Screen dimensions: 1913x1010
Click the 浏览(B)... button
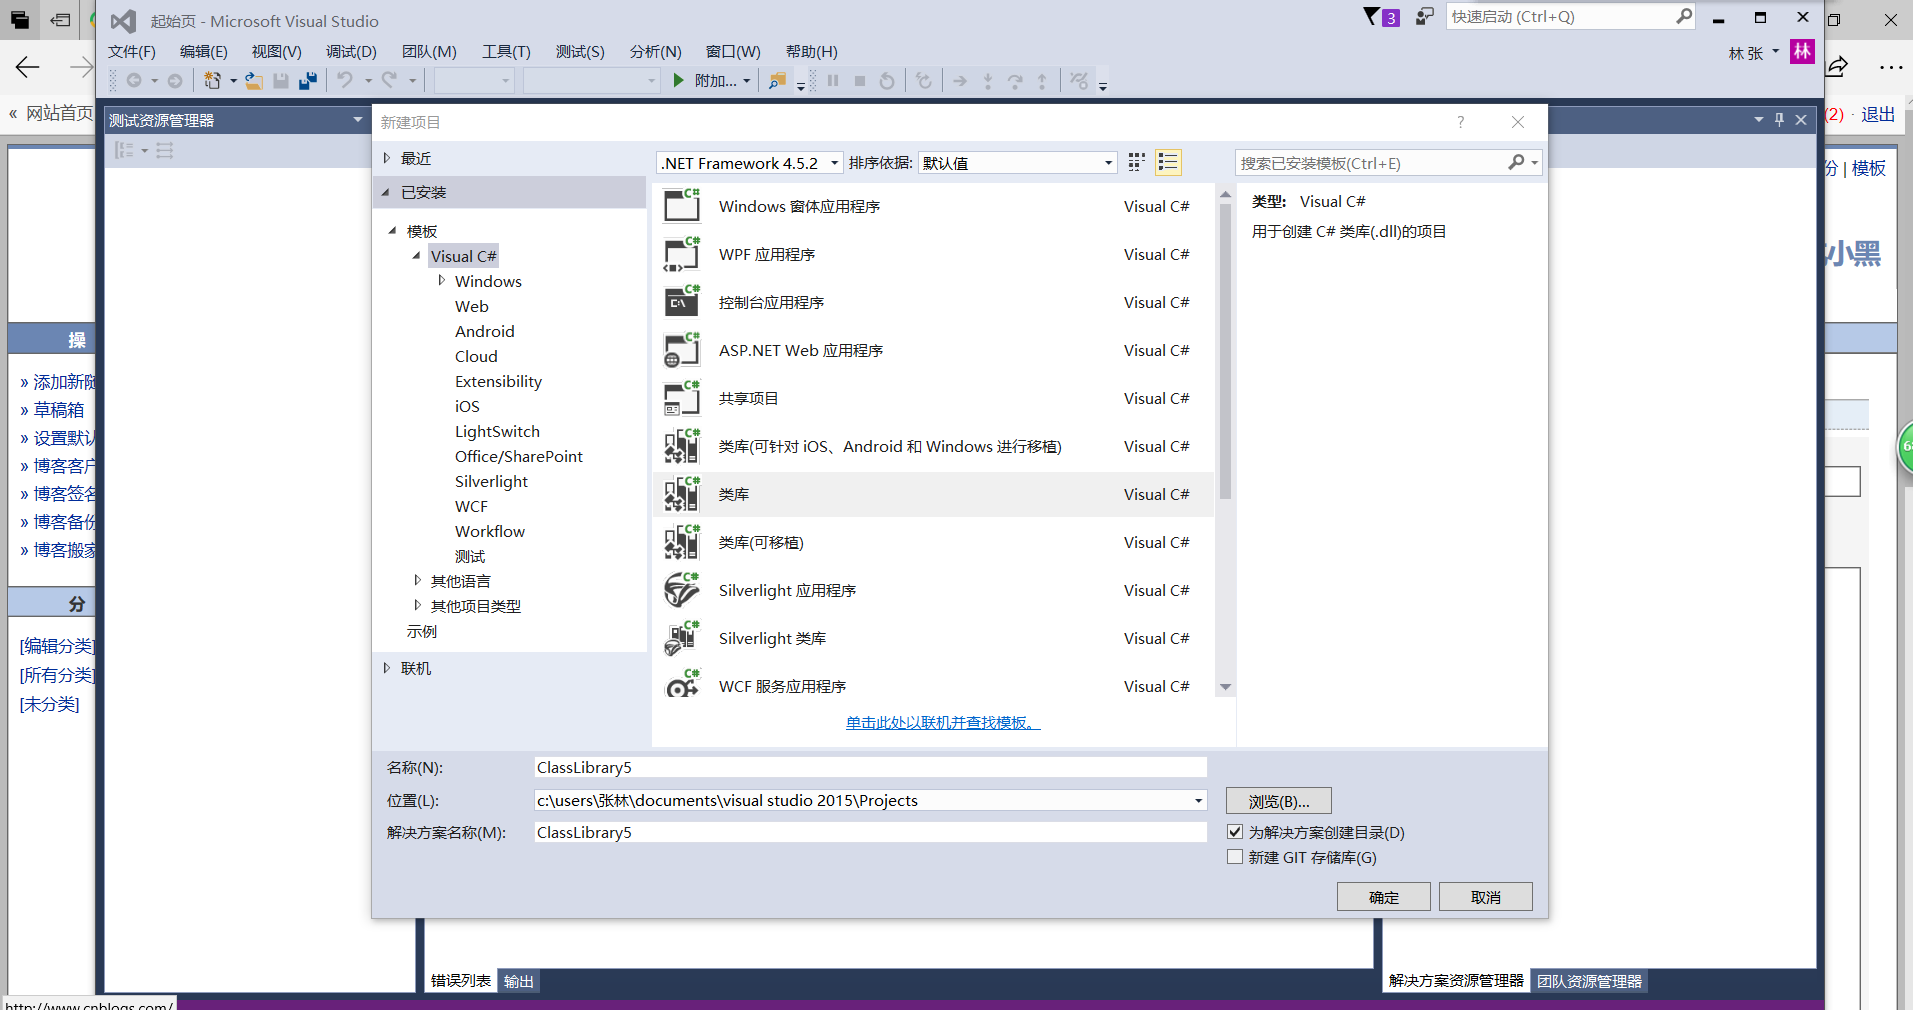pyautogui.click(x=1279, y=801)
